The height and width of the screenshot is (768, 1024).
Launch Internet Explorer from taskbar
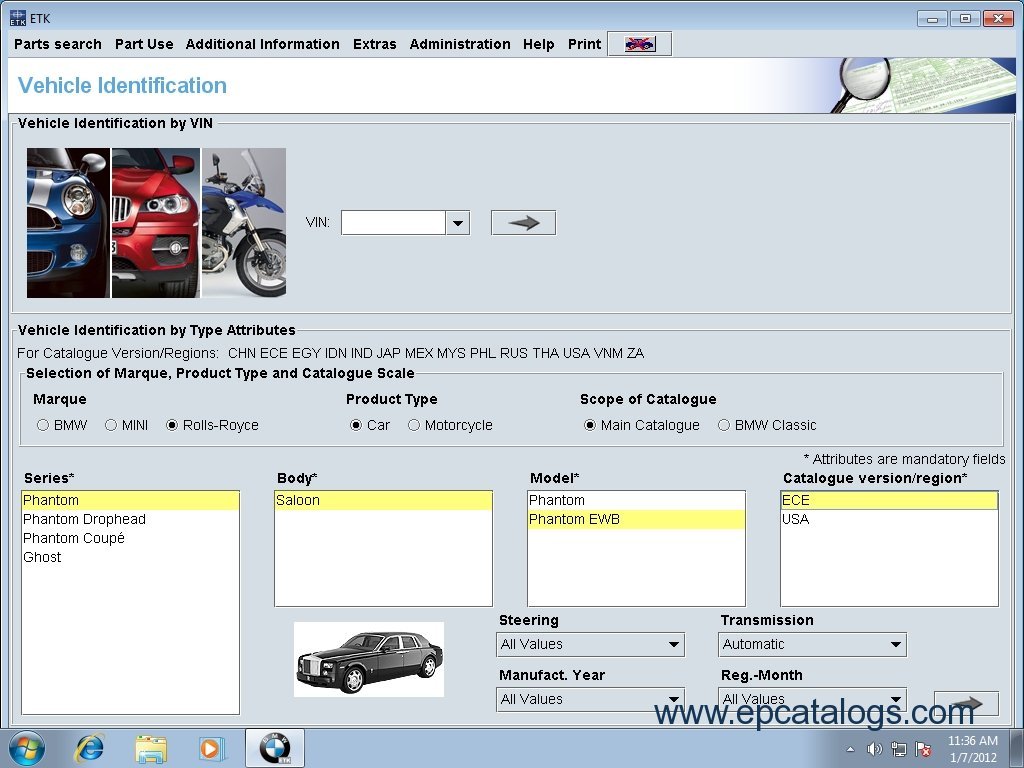[89, 748]
